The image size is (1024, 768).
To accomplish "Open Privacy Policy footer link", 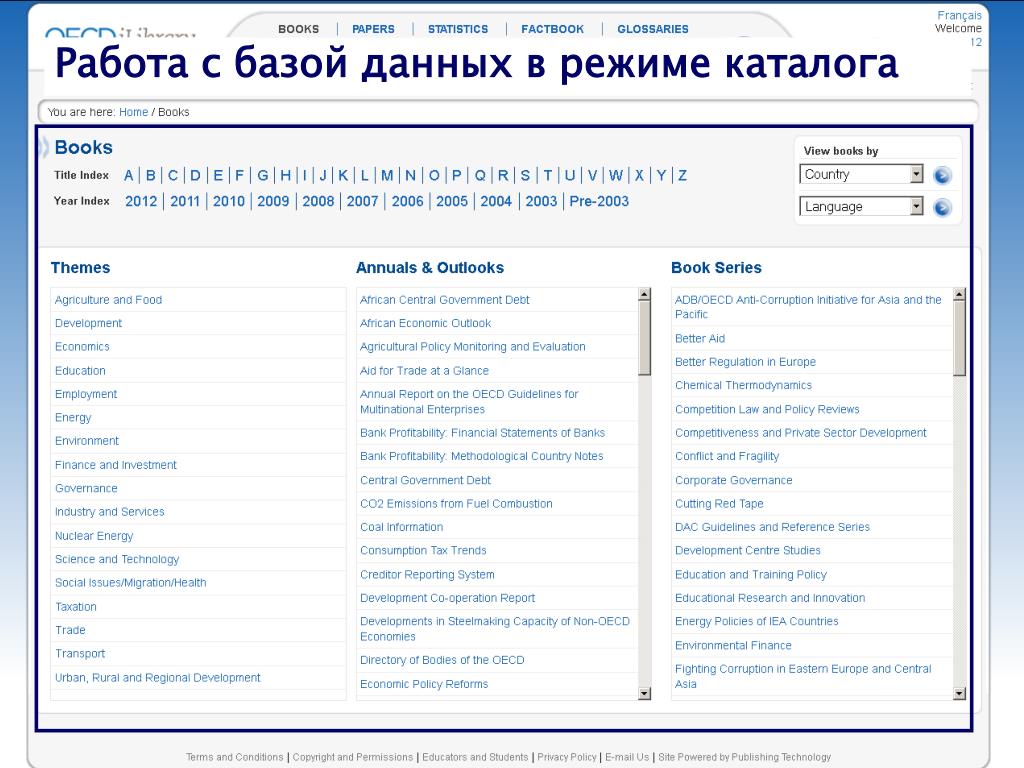I will (x=567, y=757).
